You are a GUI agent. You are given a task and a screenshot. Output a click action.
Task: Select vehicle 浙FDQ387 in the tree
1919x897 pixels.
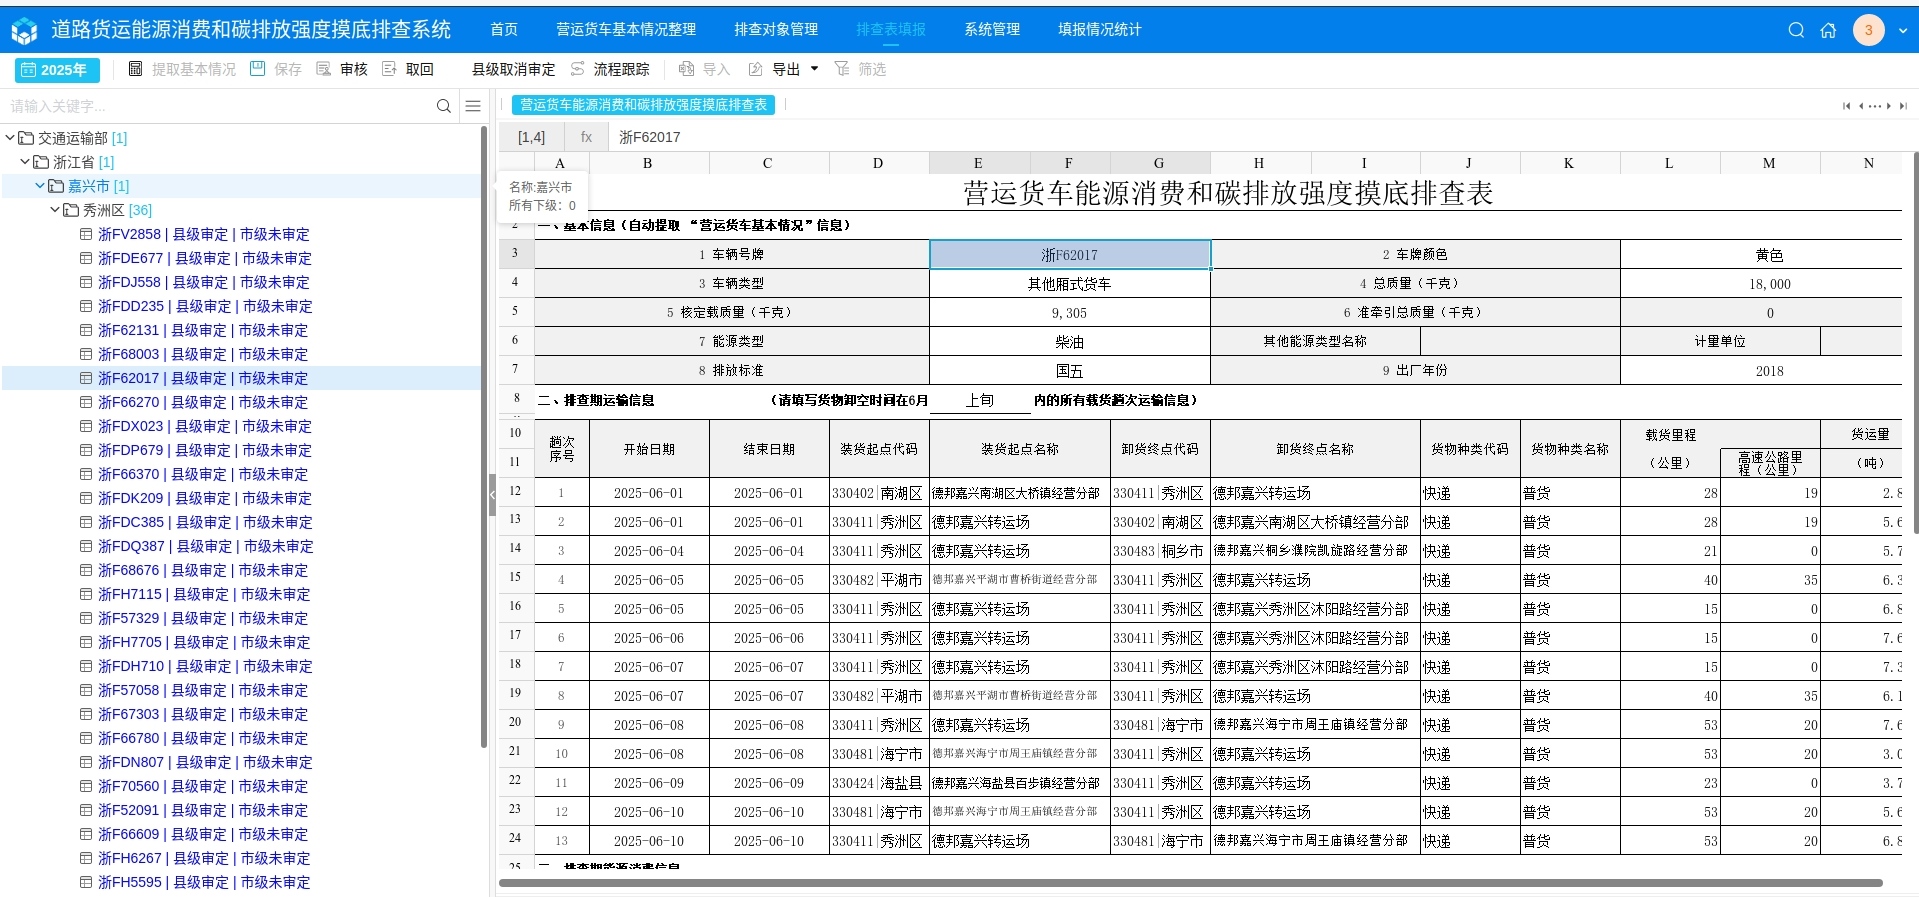click(206, 546)
